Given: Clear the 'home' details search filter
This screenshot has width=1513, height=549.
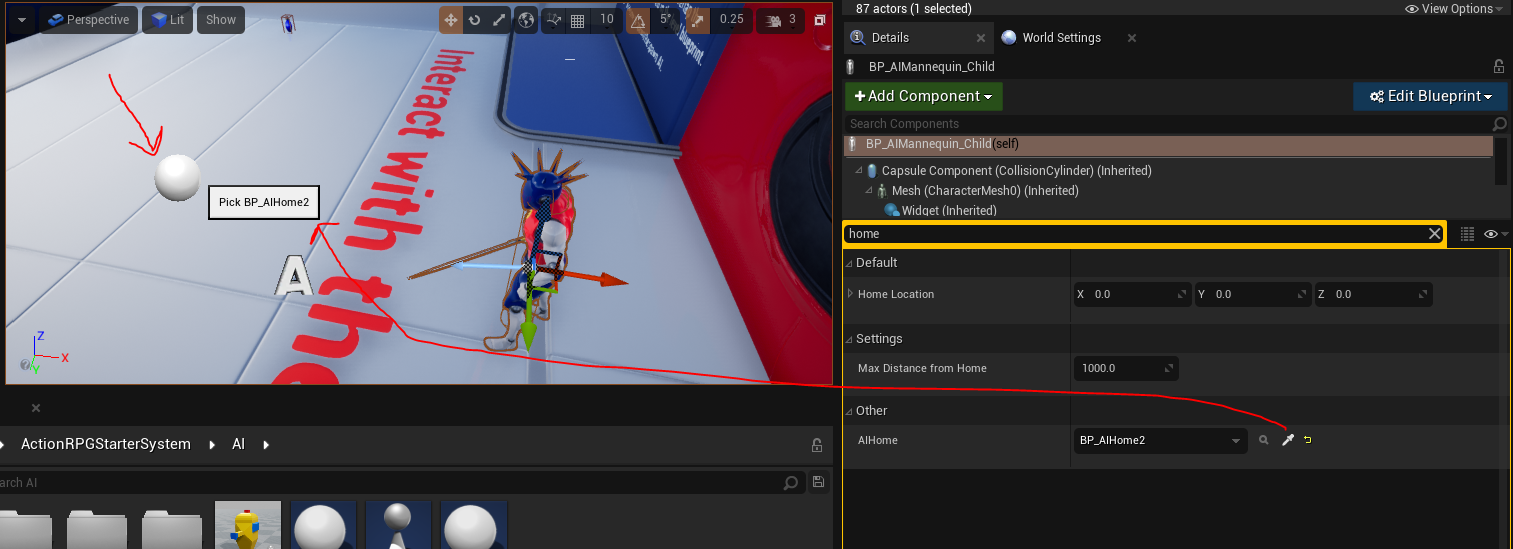Looking at the screenshot, I should [1434, 234].
